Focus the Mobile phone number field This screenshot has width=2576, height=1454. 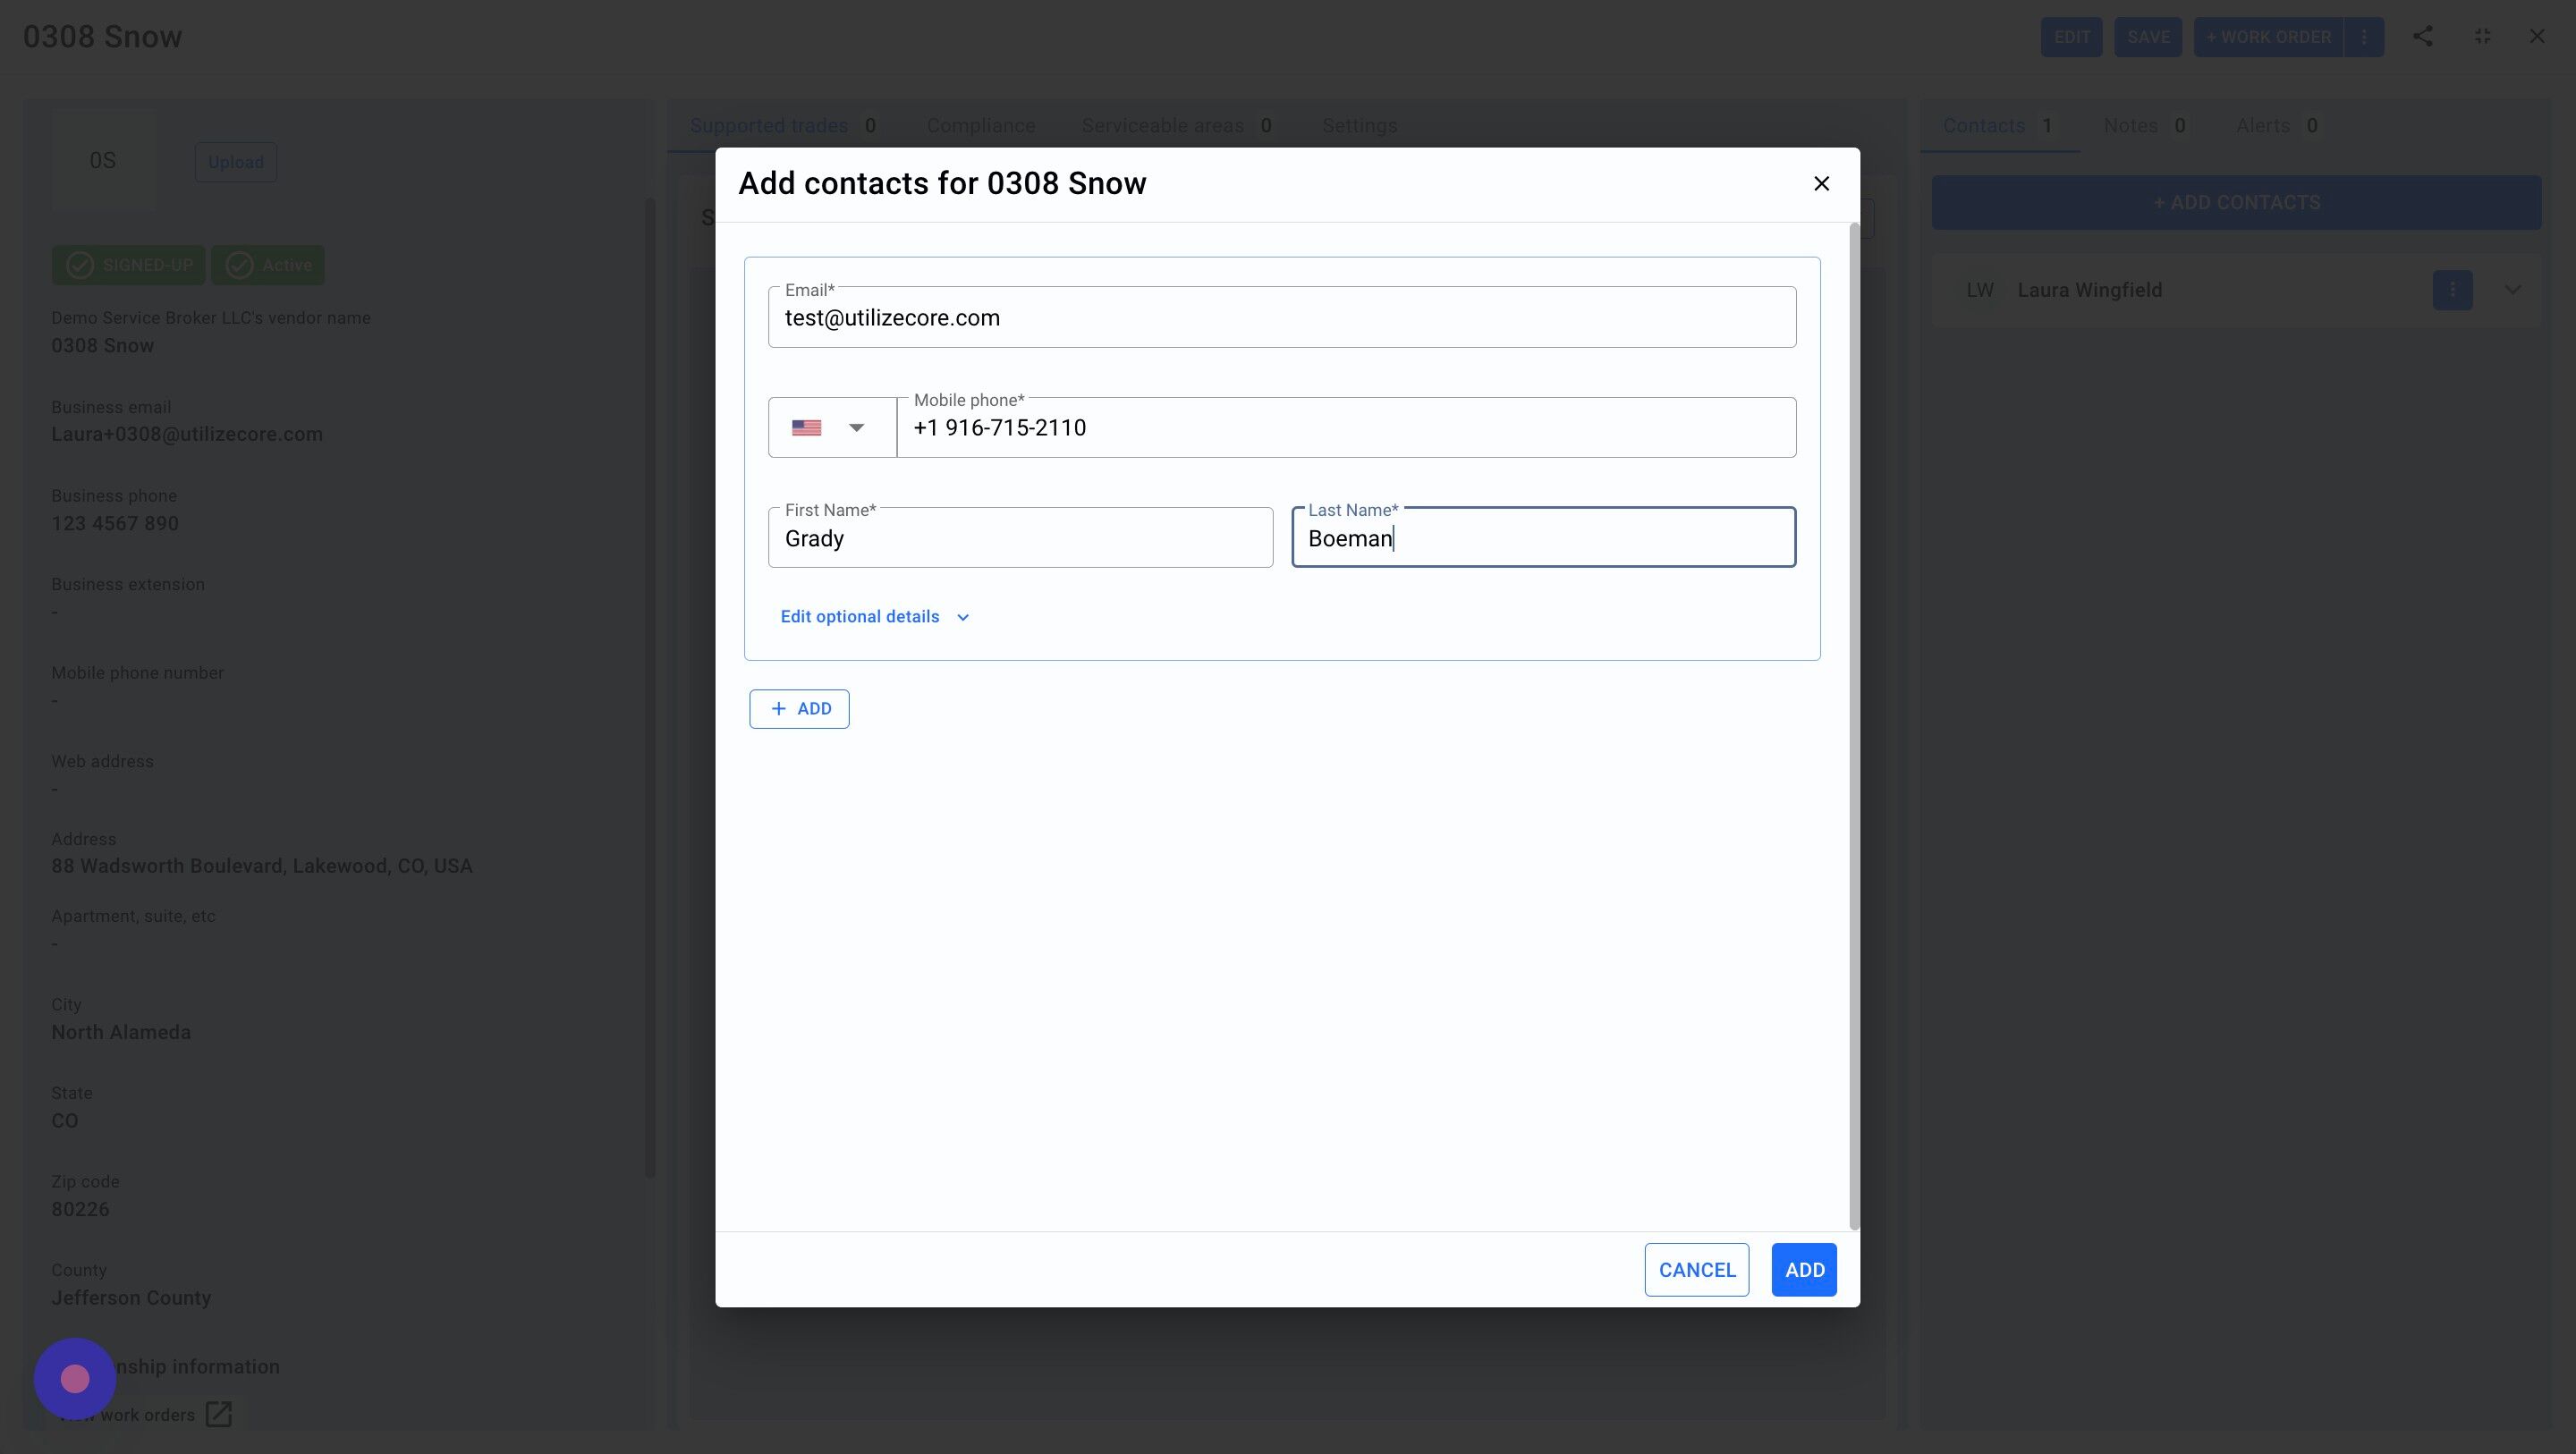(1345, 429)
